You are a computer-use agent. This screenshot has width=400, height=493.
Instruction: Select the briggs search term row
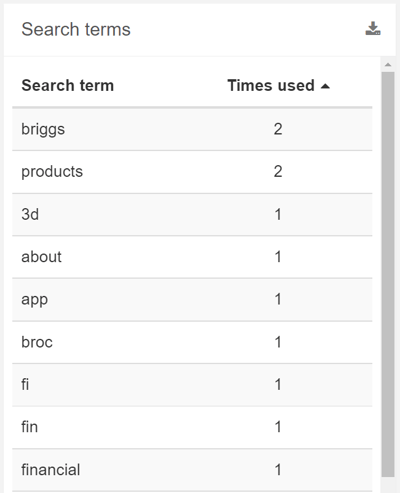click(x=192, y=129)
